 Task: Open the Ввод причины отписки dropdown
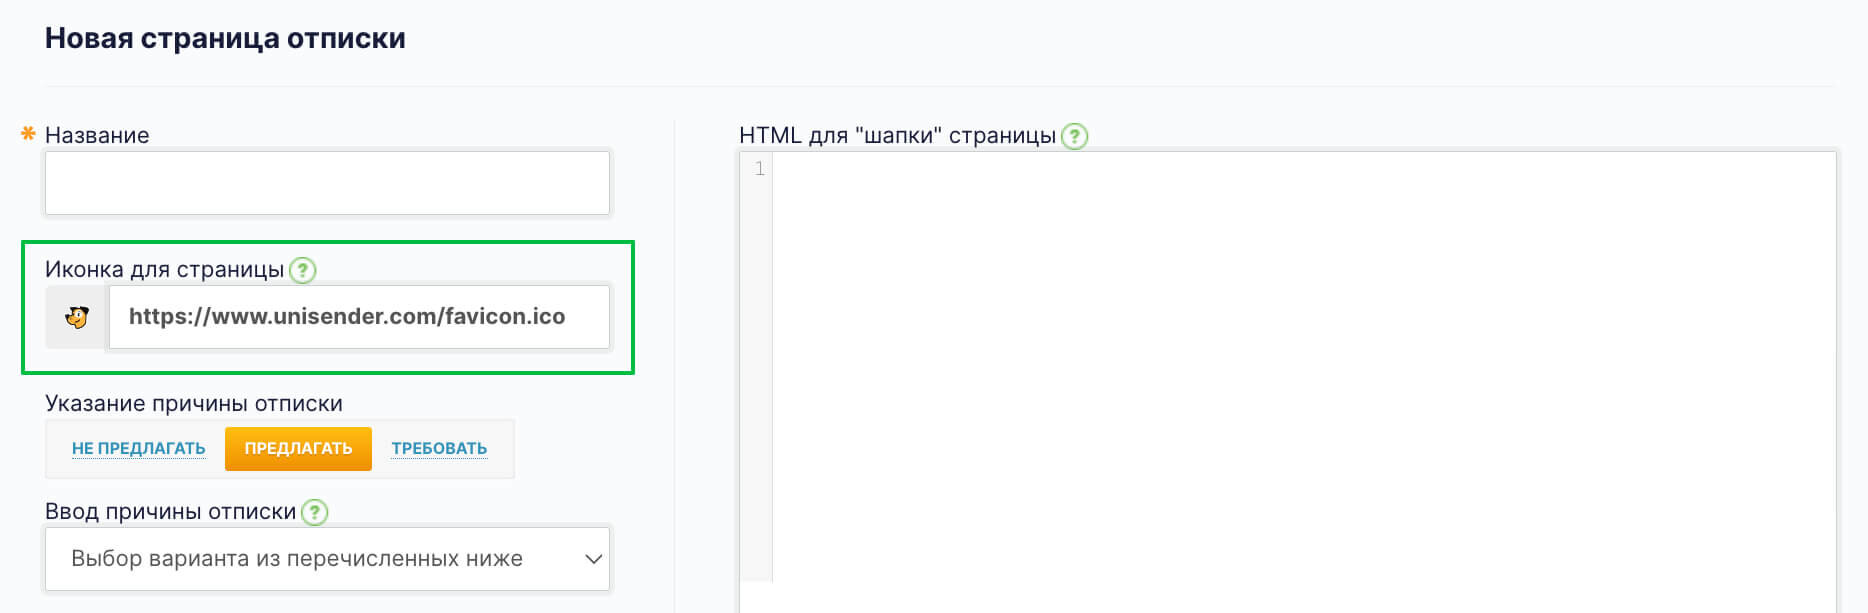point(327,559)
